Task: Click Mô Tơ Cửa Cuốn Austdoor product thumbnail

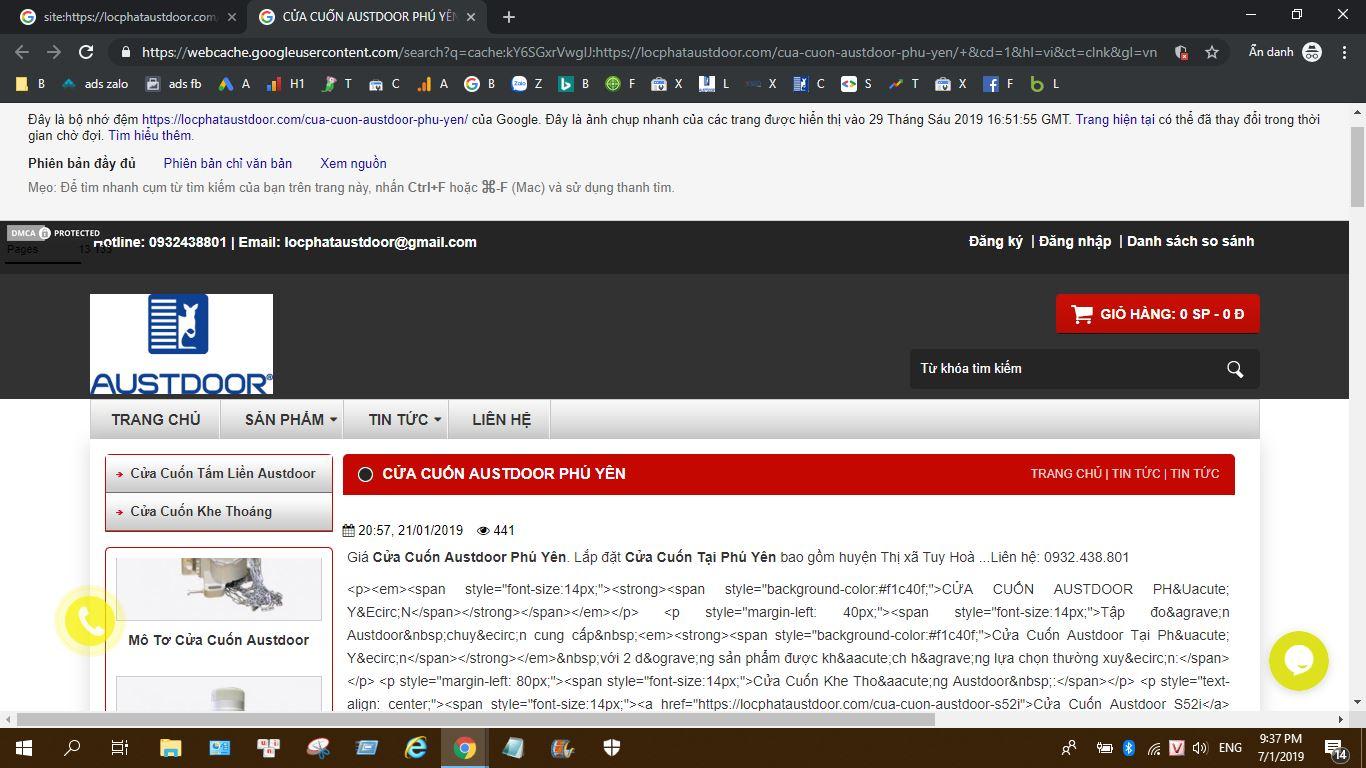Action: click(x=219, y=589)
